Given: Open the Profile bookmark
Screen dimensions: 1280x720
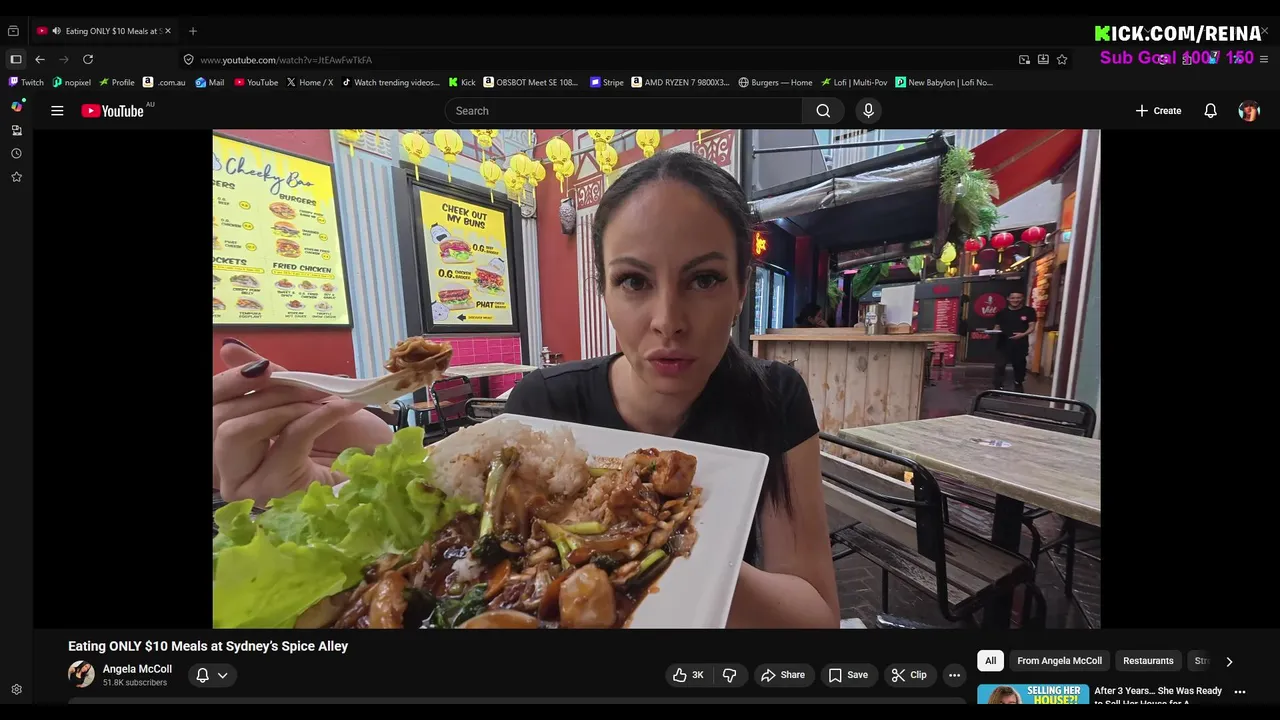Looking at the screenshot, I should [x=117, y=82].
